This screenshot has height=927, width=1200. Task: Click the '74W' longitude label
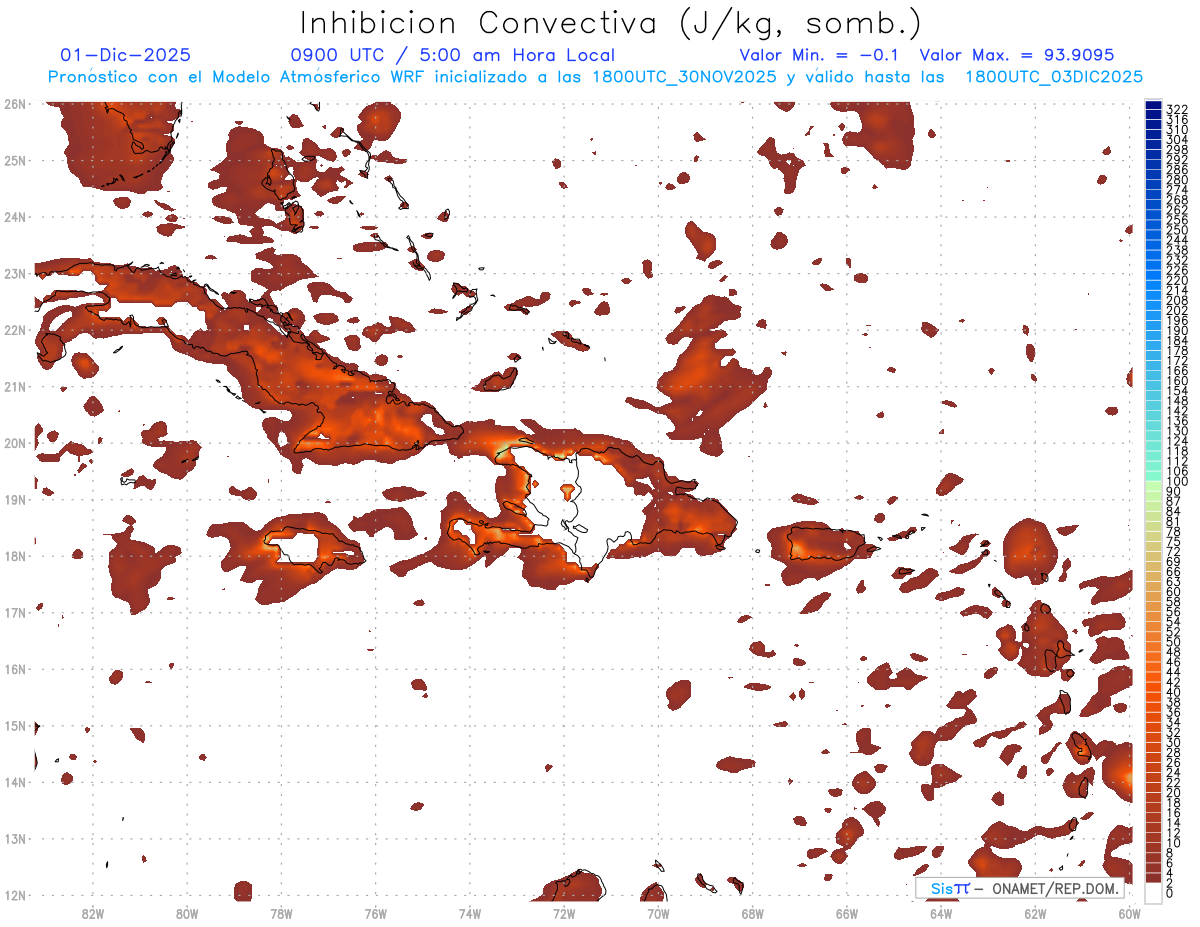(470, 913)
